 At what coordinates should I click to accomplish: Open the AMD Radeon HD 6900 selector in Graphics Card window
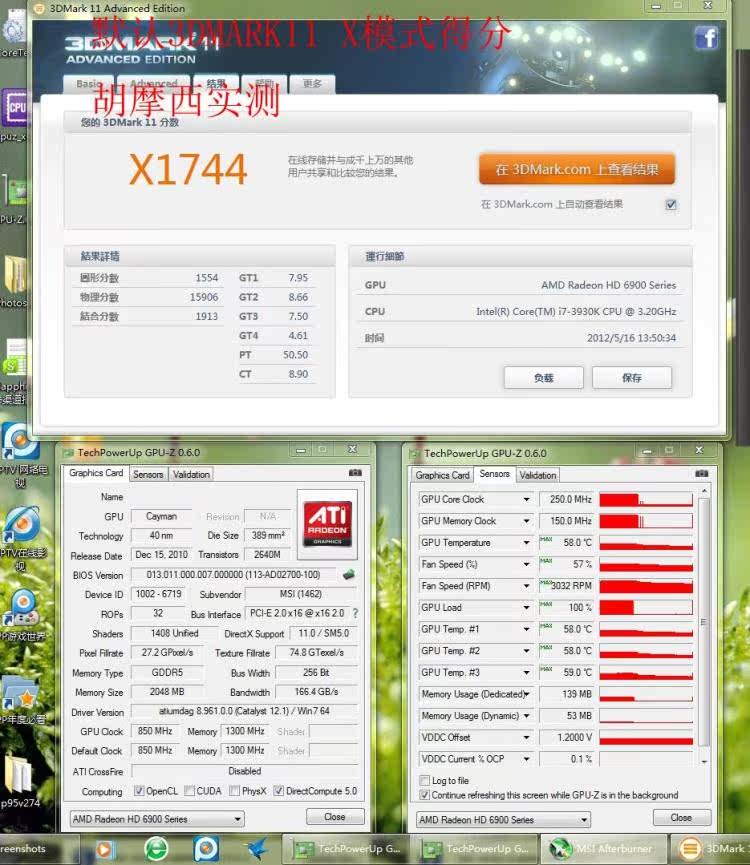tap(155, 819)
